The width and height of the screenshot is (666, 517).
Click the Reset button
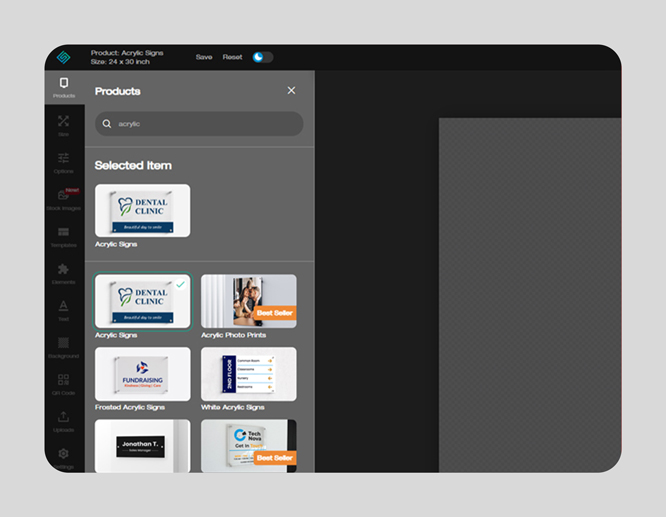point(232,57)
